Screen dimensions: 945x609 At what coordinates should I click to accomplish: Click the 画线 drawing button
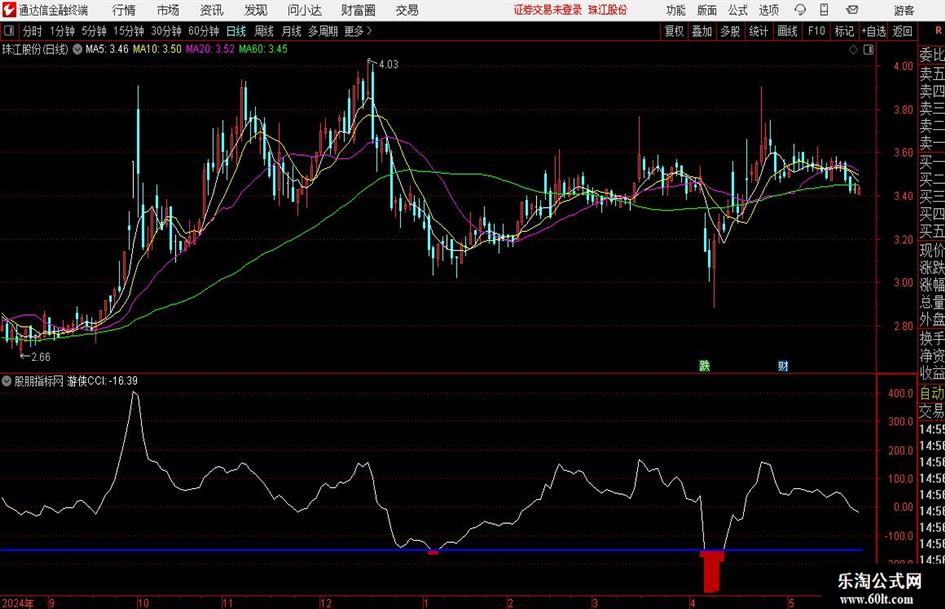pos(787,31)
